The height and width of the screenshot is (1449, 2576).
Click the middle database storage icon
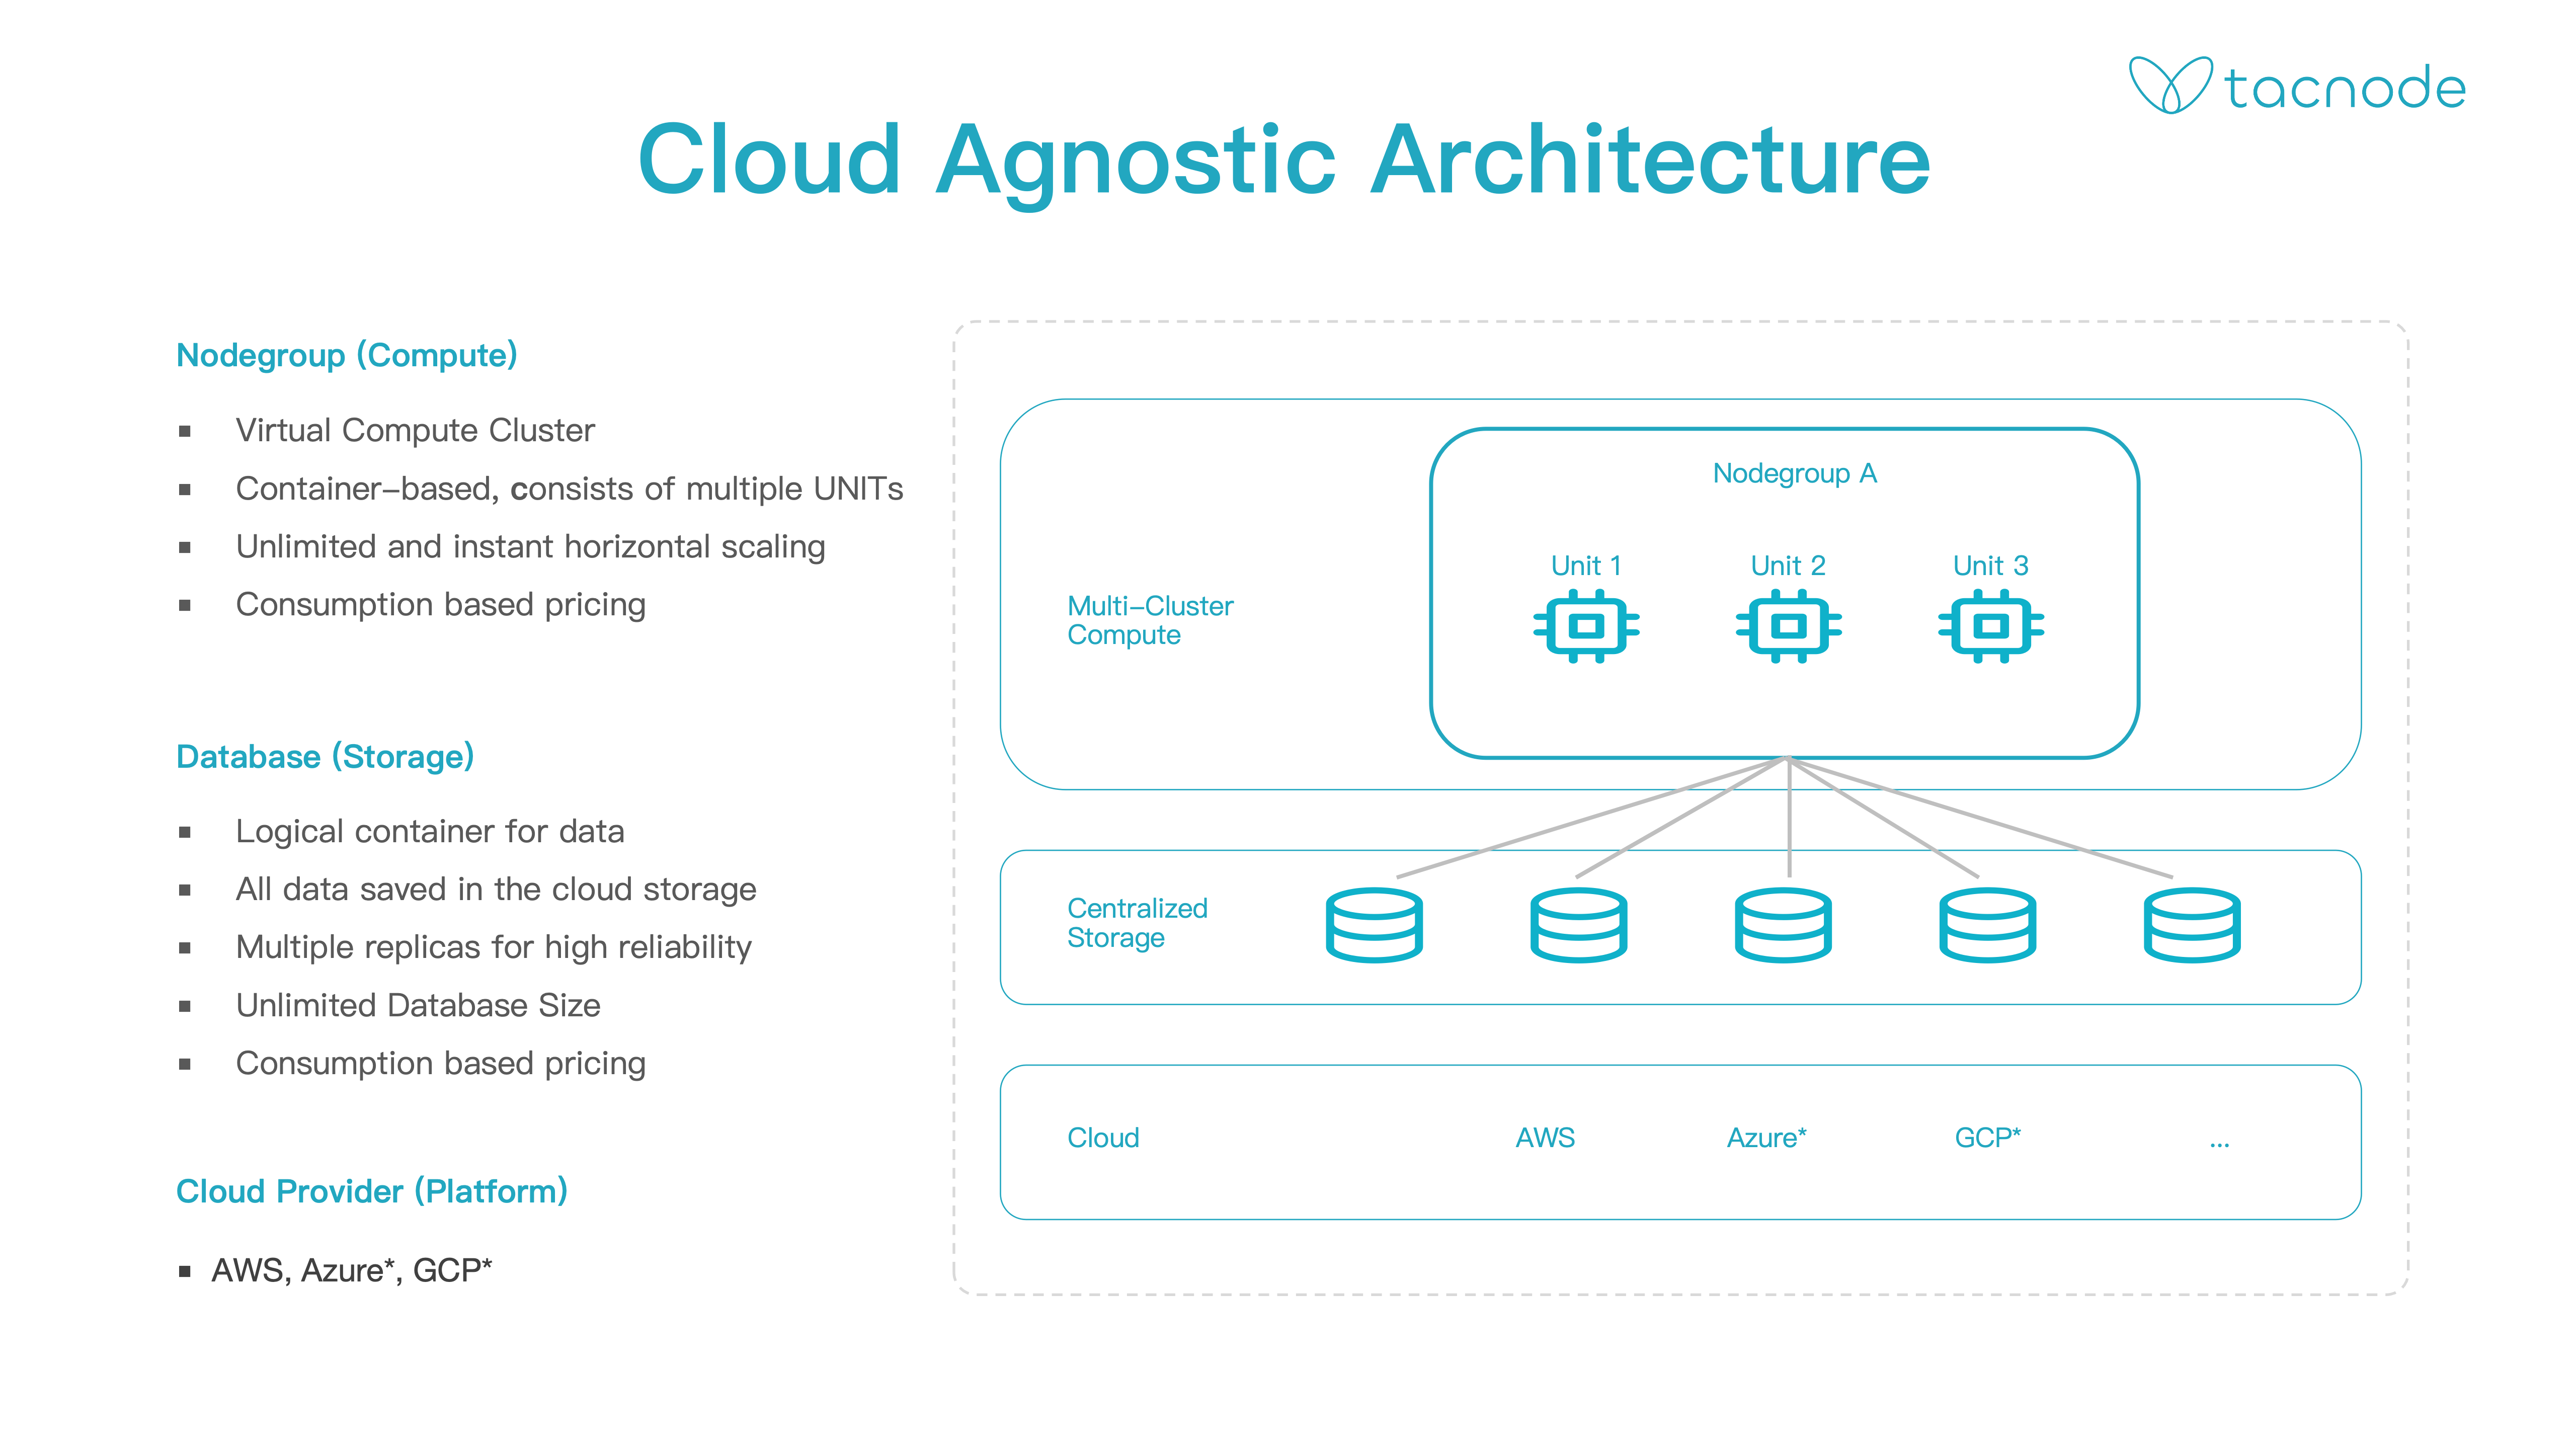(1783, 925)
